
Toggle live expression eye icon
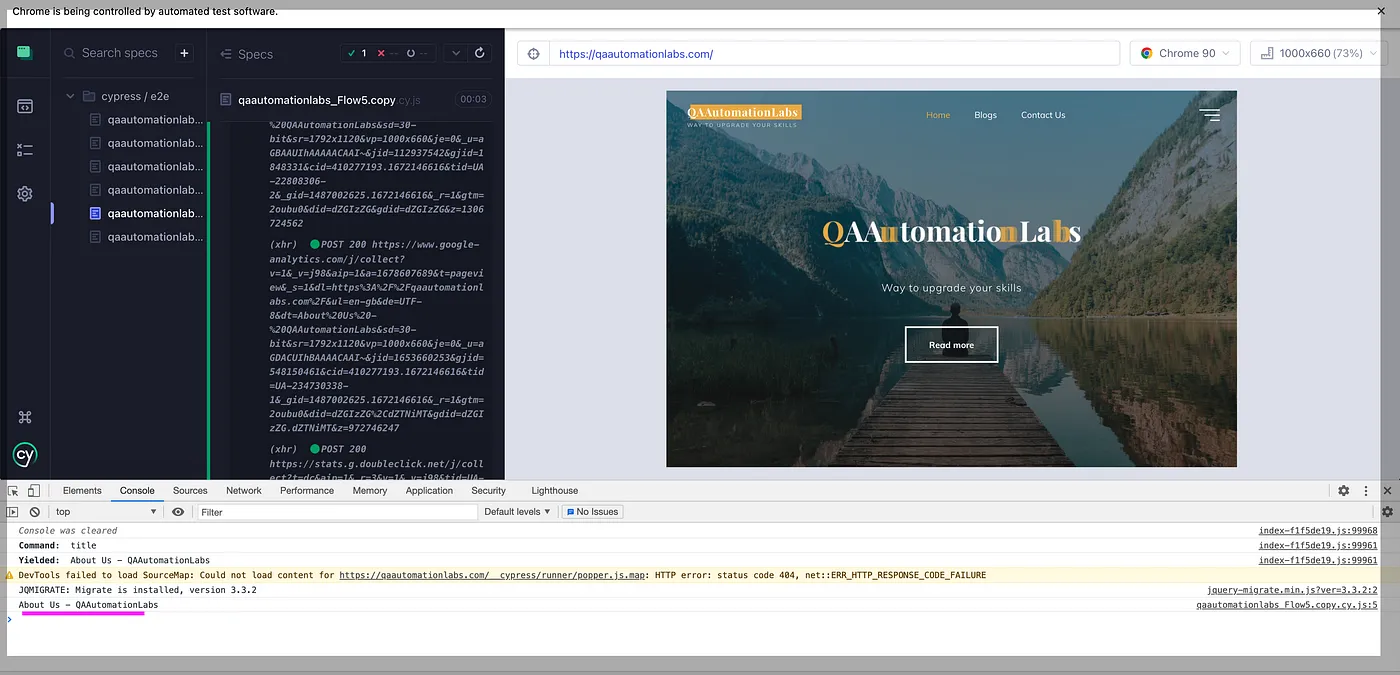(178, 511)
